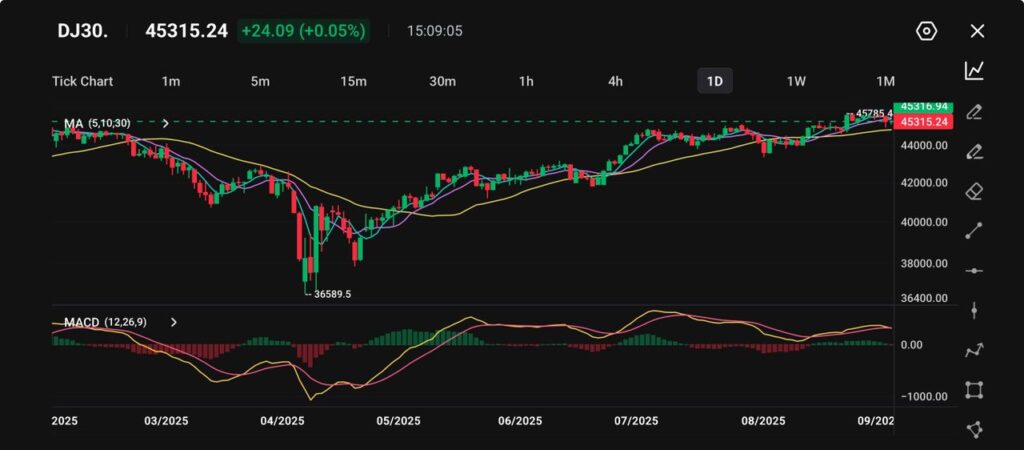Expand the MA (5,10,30) indicator settings
Viewport: 1024px width, 450px height.
click(165, 123)
